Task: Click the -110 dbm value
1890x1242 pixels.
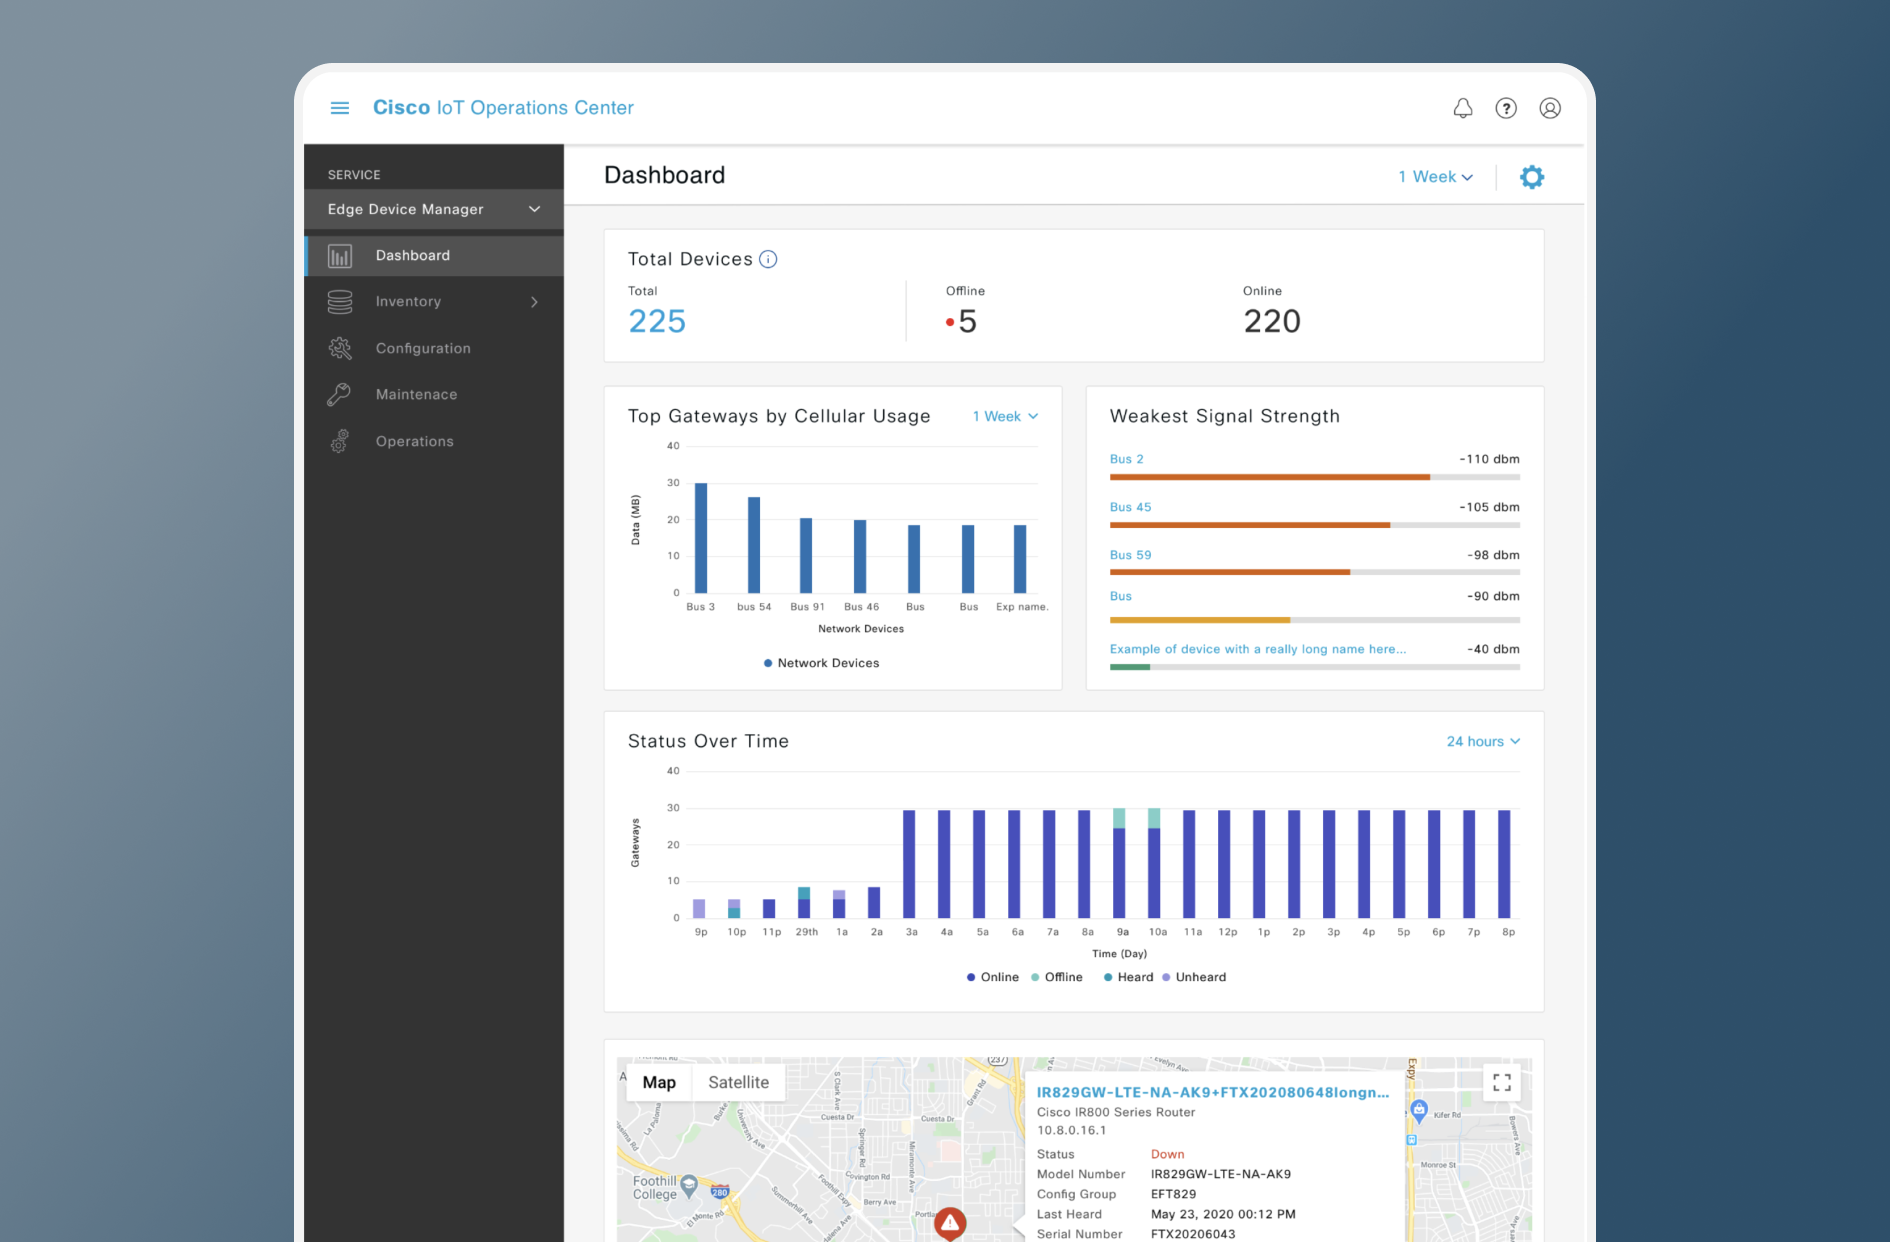Action: click(x=1489, y=459)
